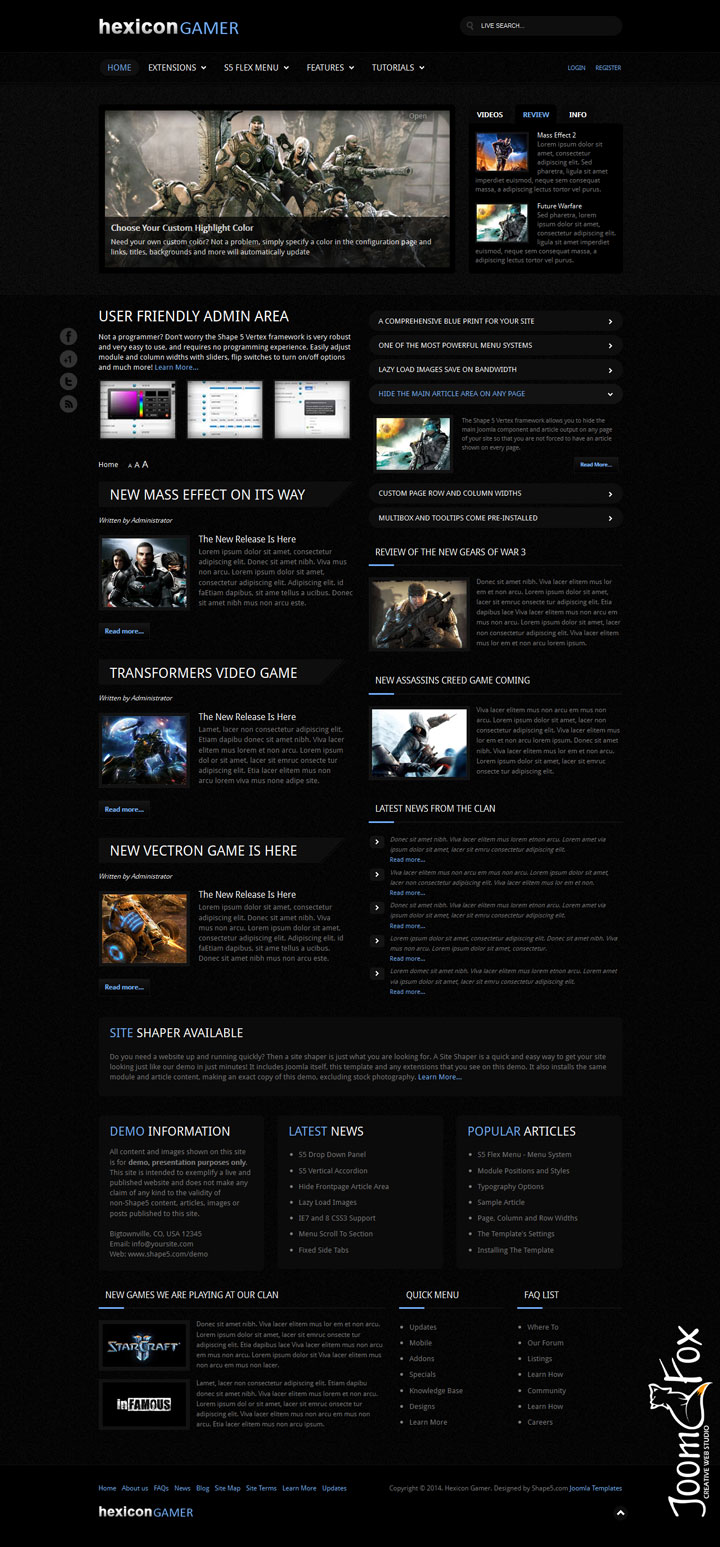Click the arrow beside the first clan news item
This screenshot has width=720, height=1547.
click(x=377, y=842)
